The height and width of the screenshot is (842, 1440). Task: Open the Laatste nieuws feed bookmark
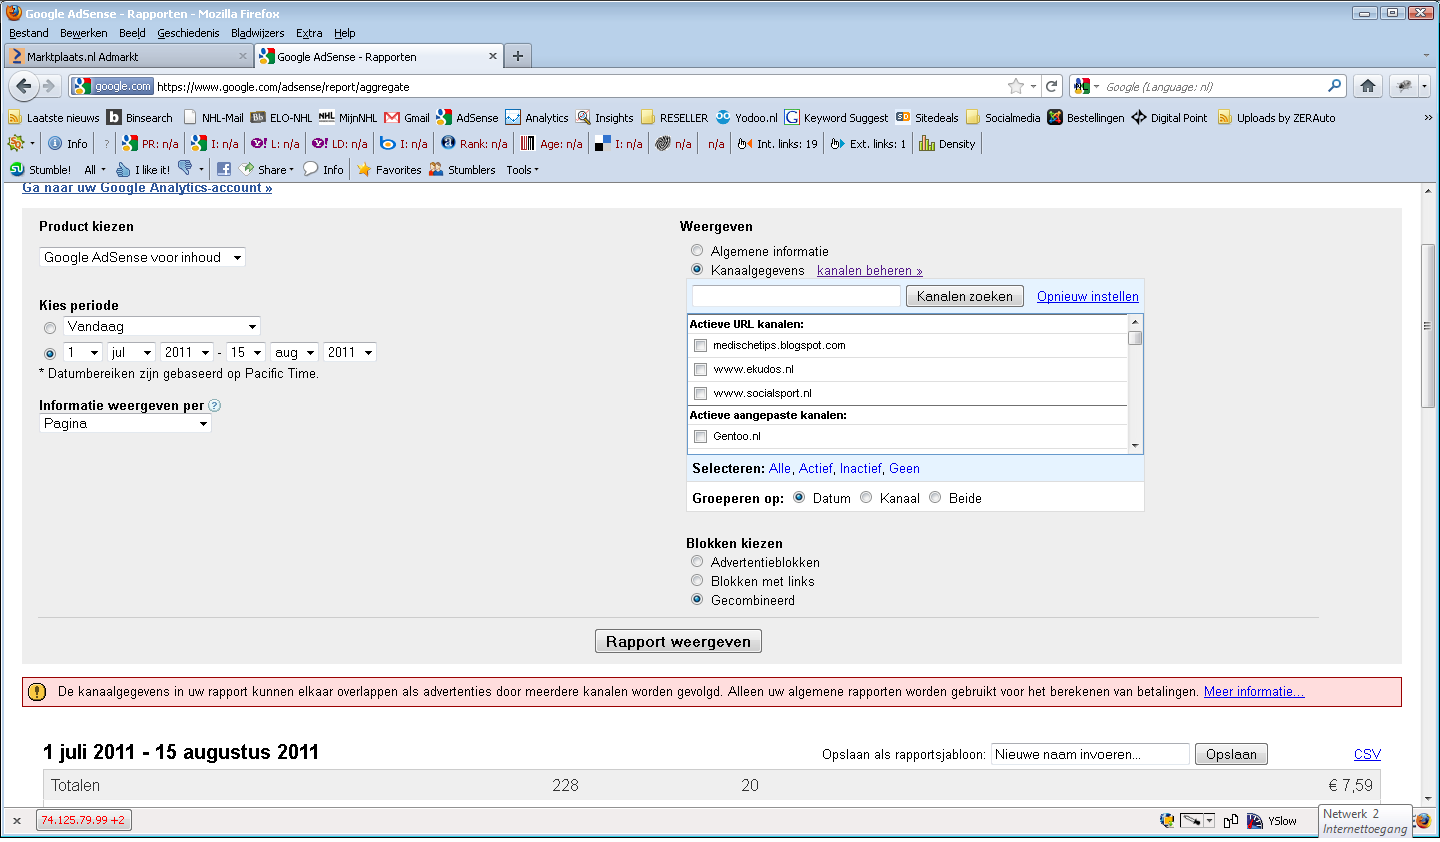(54, 118)
